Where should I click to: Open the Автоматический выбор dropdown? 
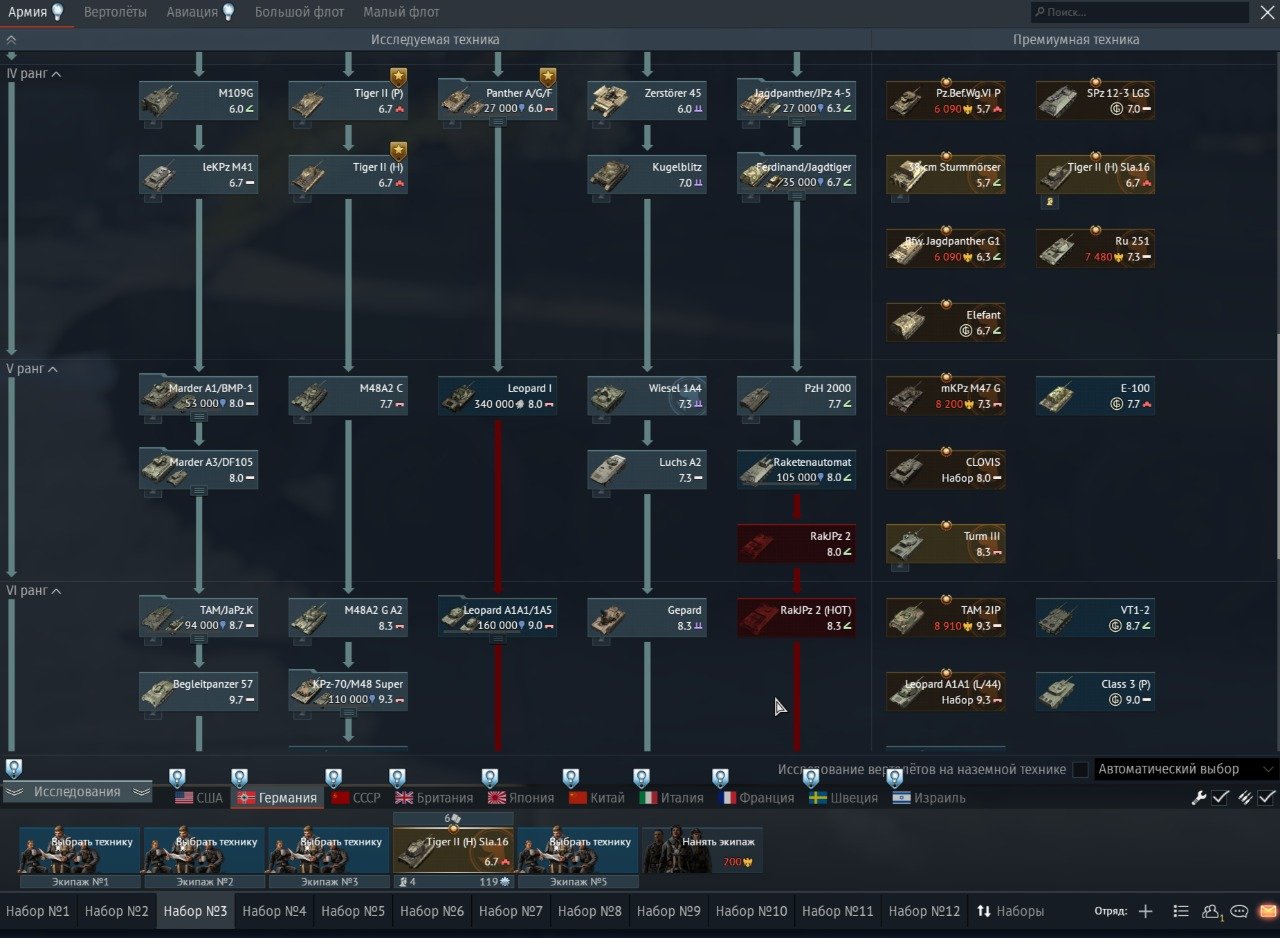[x=1185, y=769]
